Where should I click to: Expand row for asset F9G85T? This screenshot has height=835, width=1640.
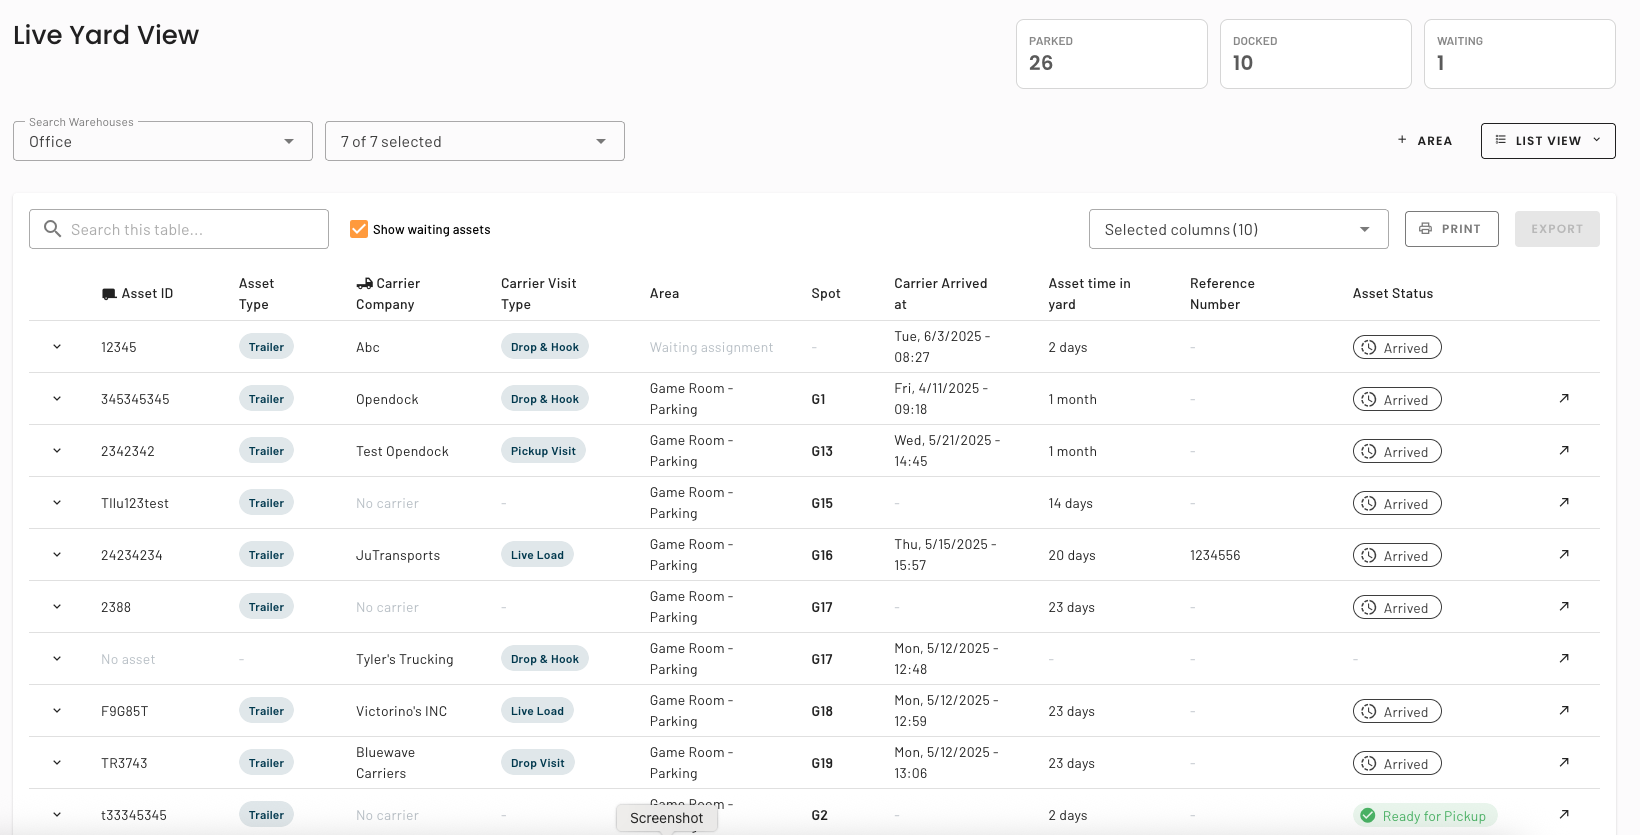[x=57, y=711]
